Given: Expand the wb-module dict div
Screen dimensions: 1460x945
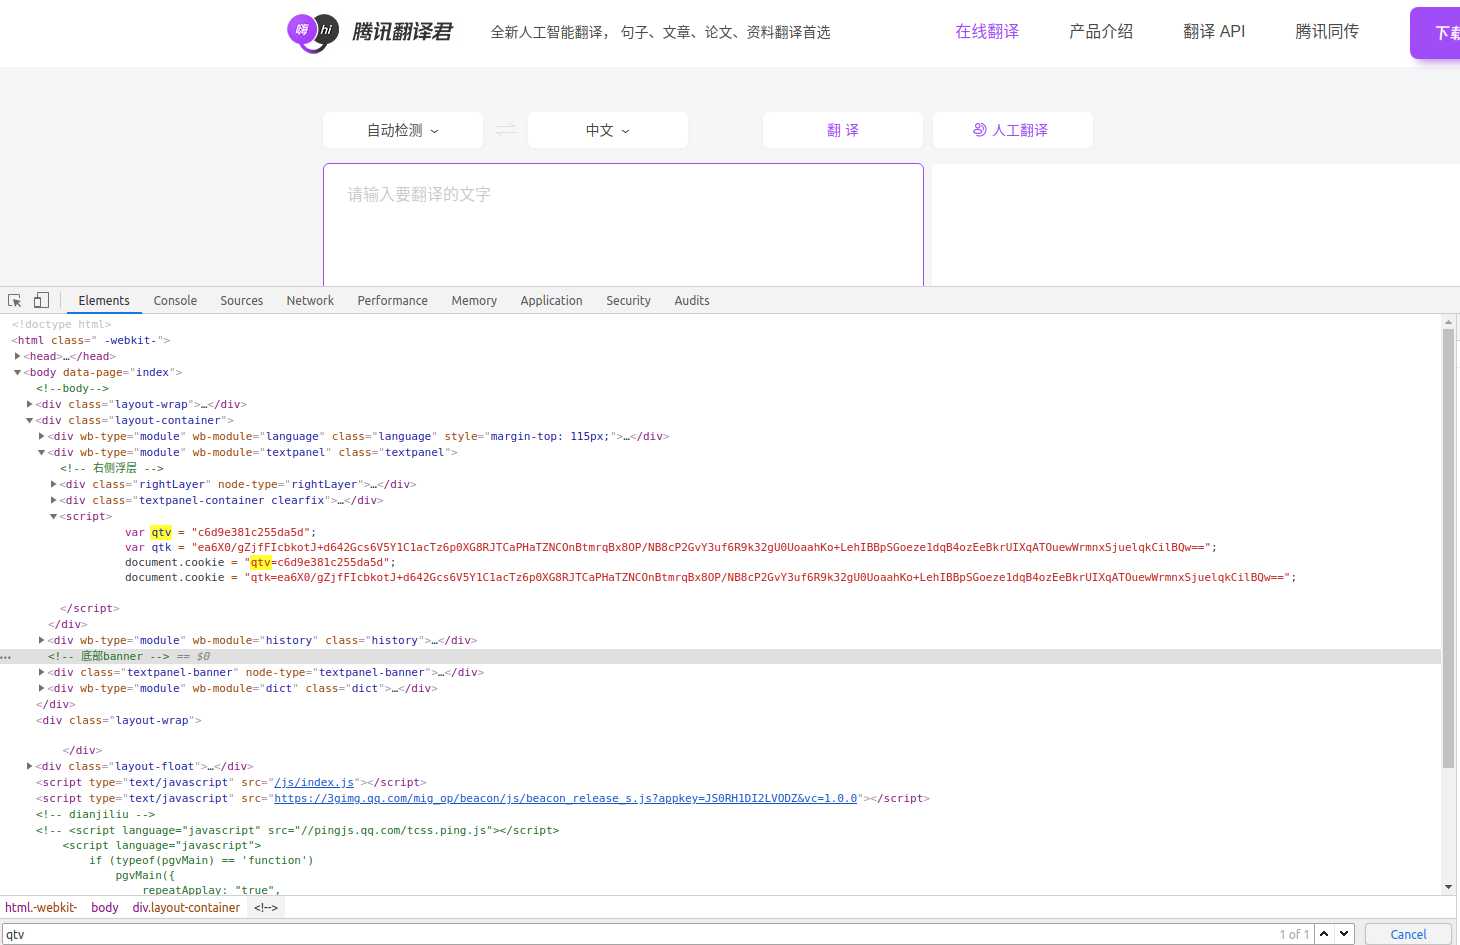Looking at the screenshot, I should [41, 688].
